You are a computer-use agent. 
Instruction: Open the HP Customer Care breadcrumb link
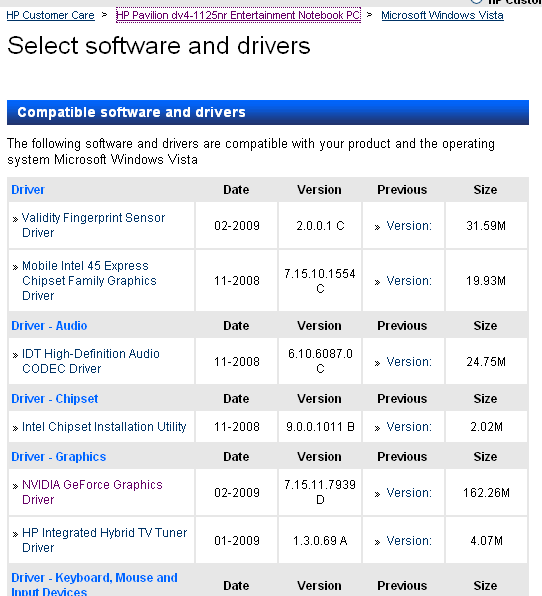pos(50,15)
